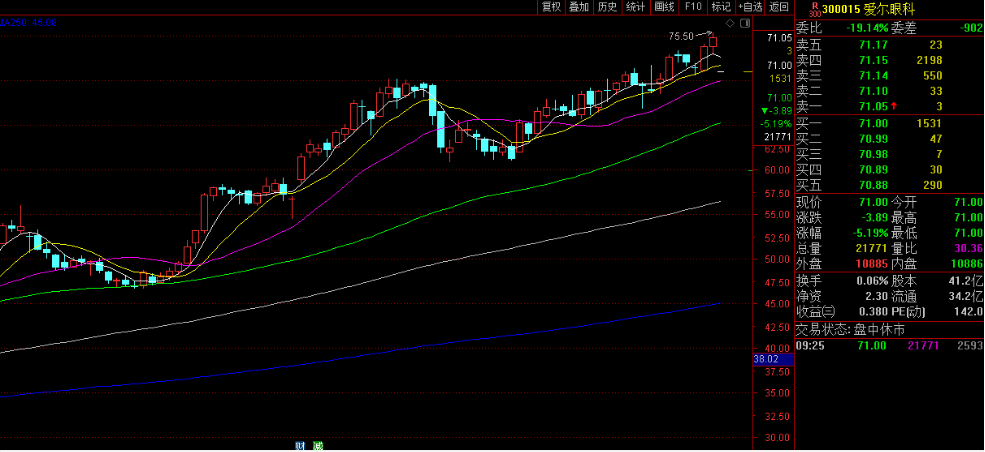Click the blue 38.02 price marker on axis
Screen dimensions: 985x452
coord(766,358)
